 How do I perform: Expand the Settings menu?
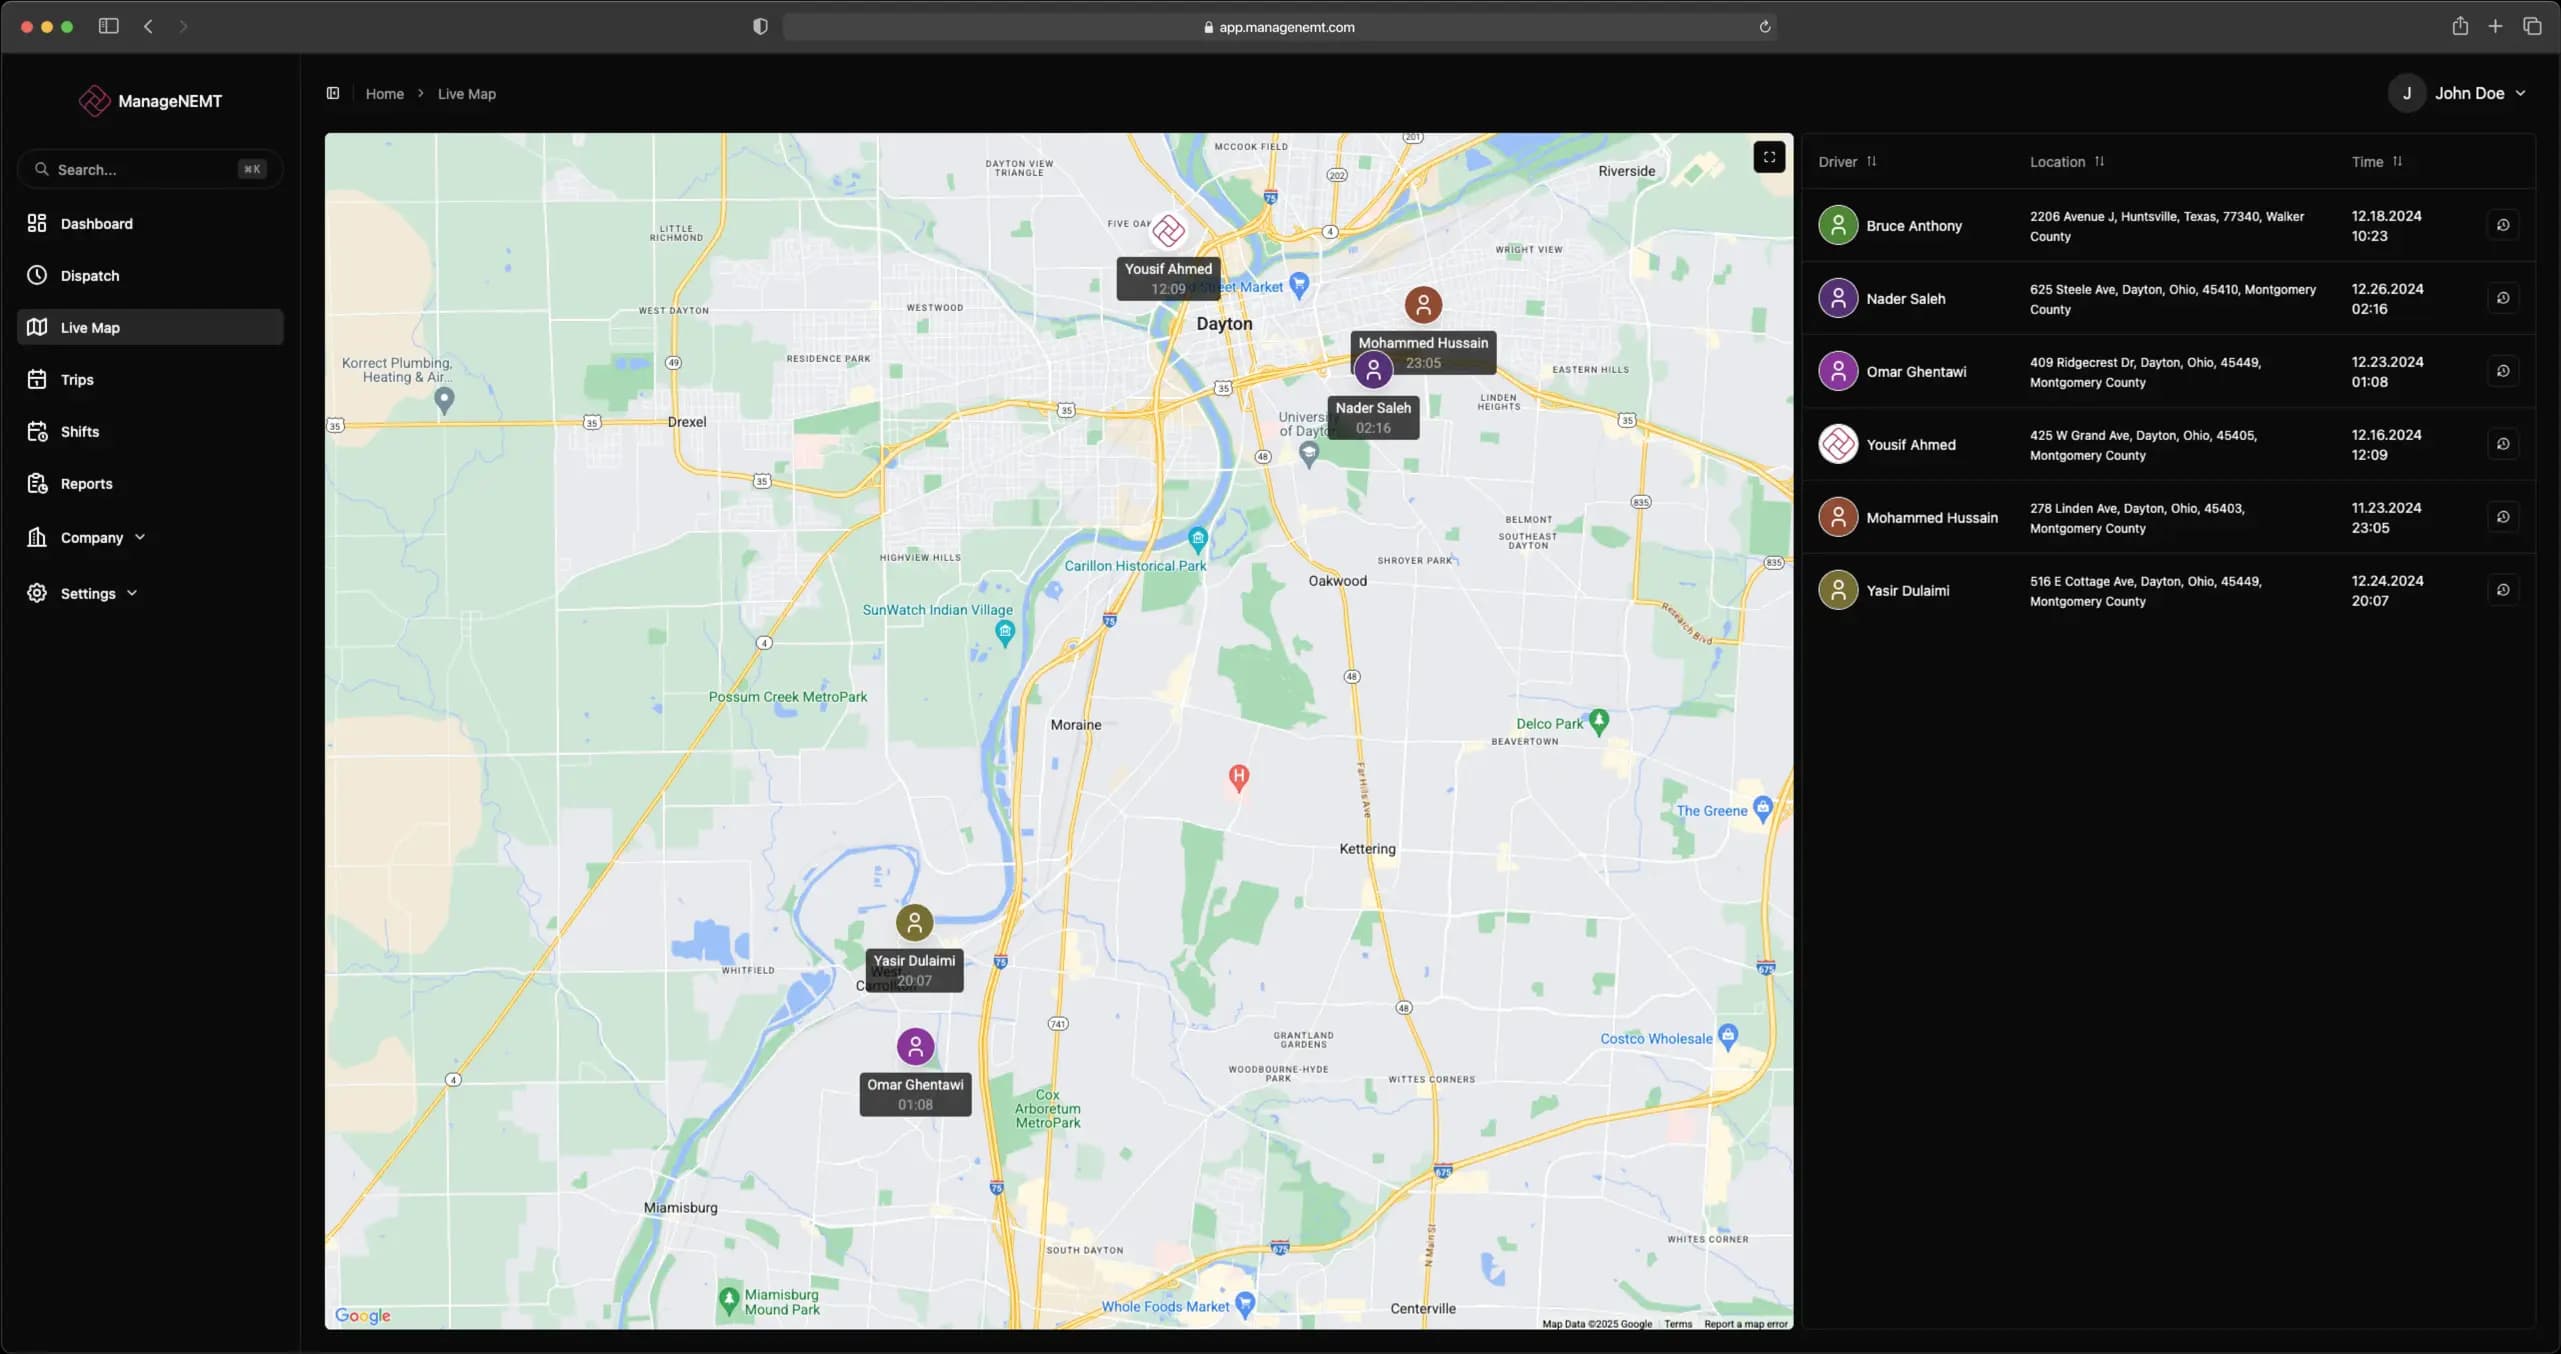pos(132,592)
